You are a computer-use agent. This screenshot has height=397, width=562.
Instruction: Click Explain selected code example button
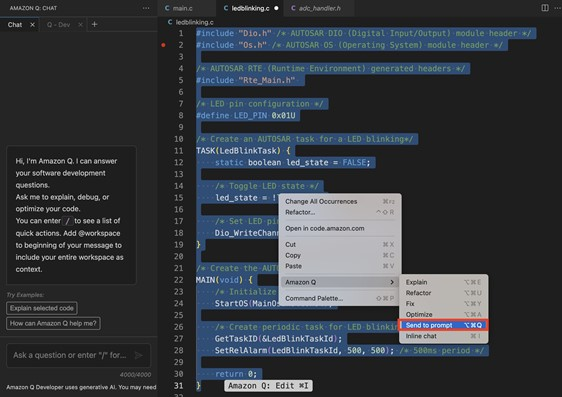point(42,308)
